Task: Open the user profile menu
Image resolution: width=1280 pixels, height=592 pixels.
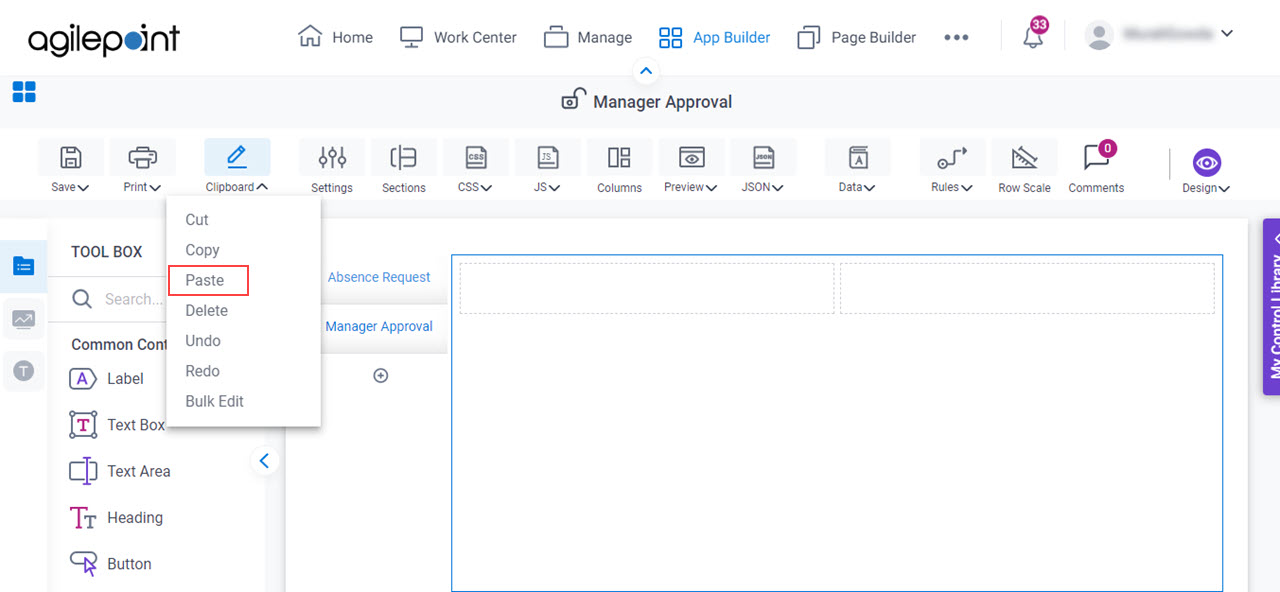Action: (1159, 35)
